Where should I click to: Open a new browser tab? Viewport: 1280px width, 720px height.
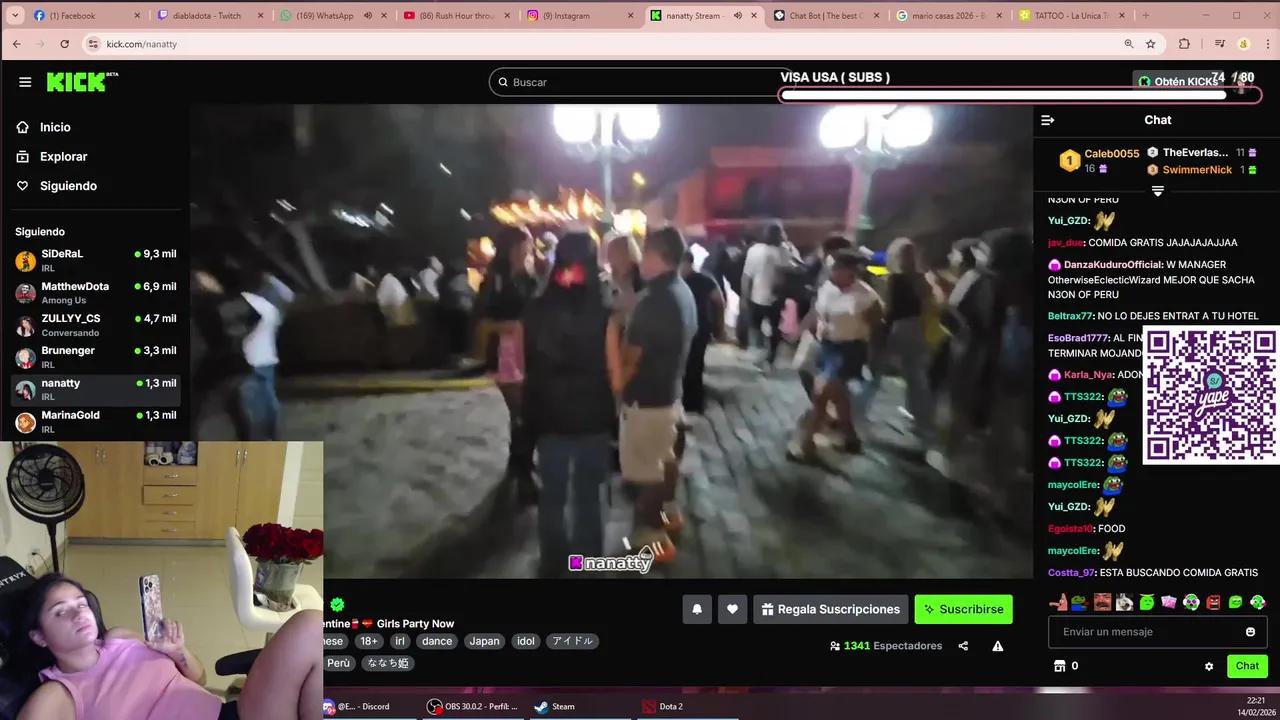[1146, 16]
